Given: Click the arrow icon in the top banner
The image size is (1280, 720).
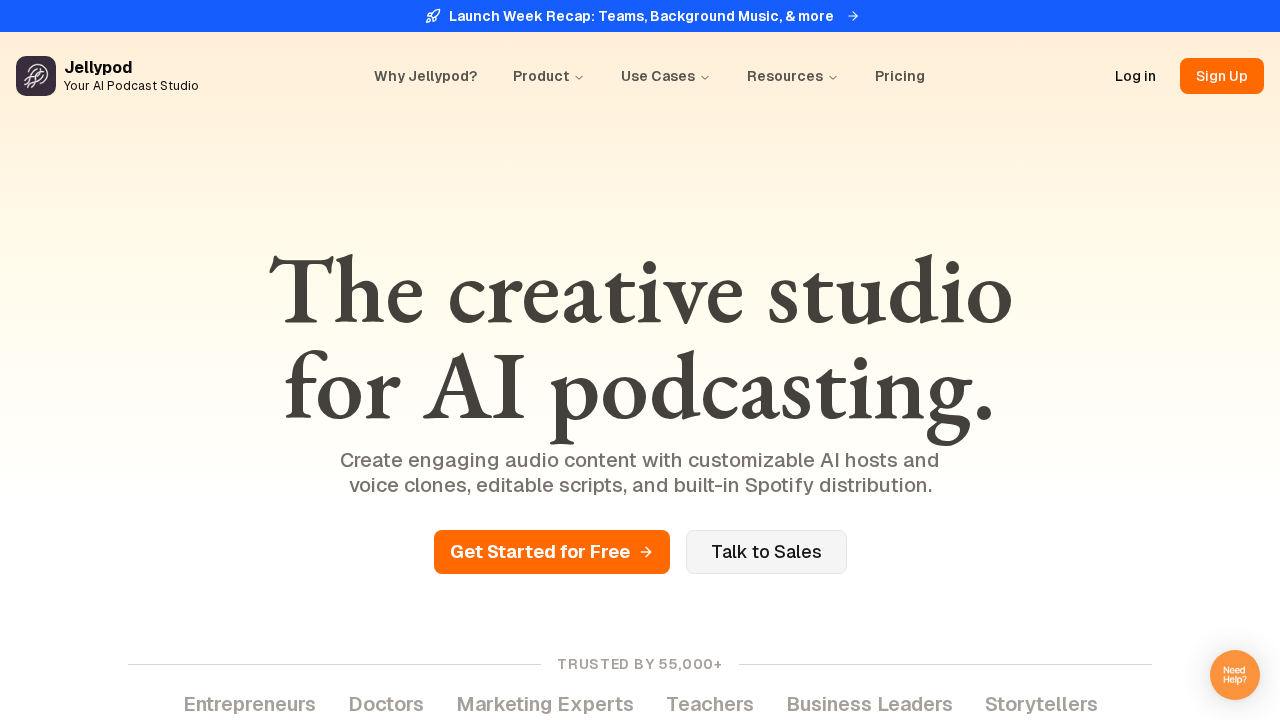Looking at the screenshot, I should pos(853,16).
